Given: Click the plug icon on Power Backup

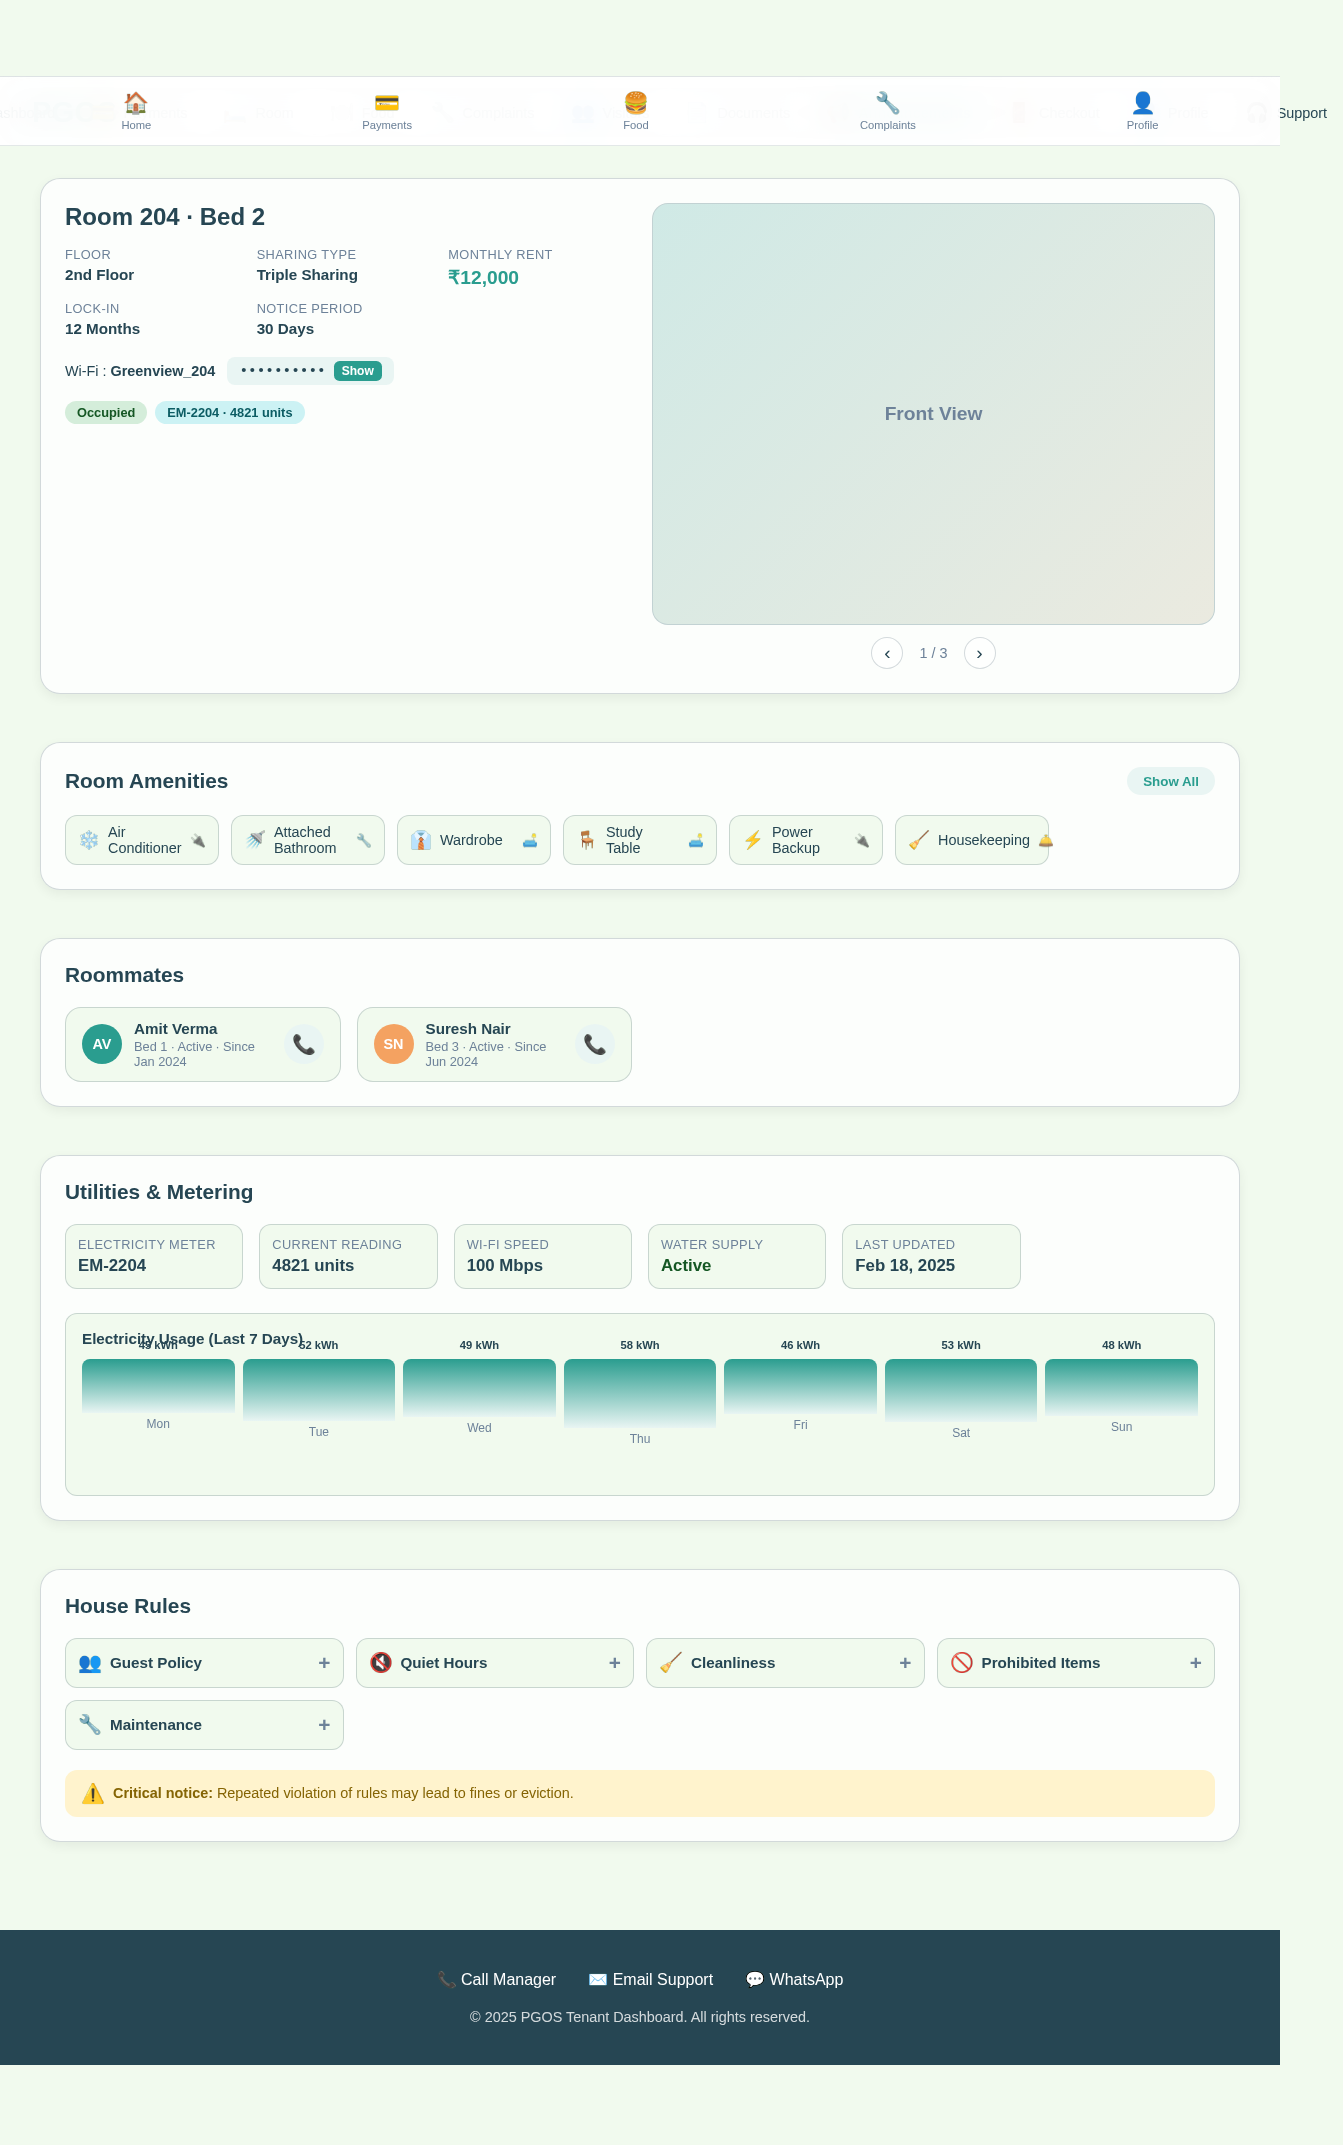Looking at the screenshot, I should [x=862, y=840].
